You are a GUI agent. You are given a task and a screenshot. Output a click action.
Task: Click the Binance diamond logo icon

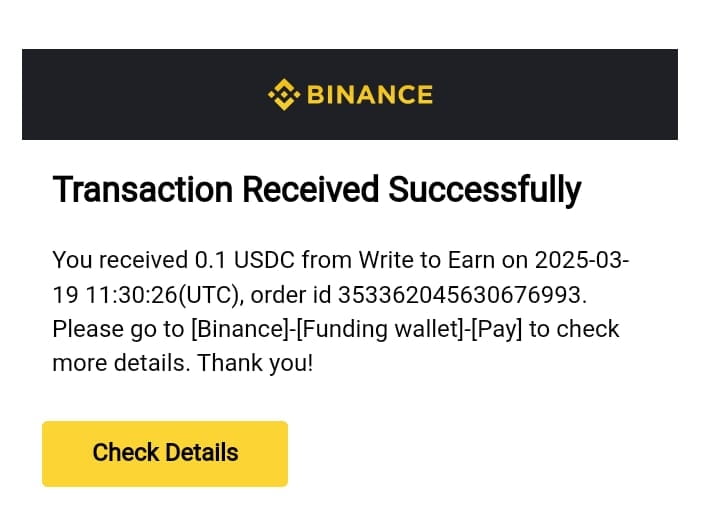coord(283,95)
